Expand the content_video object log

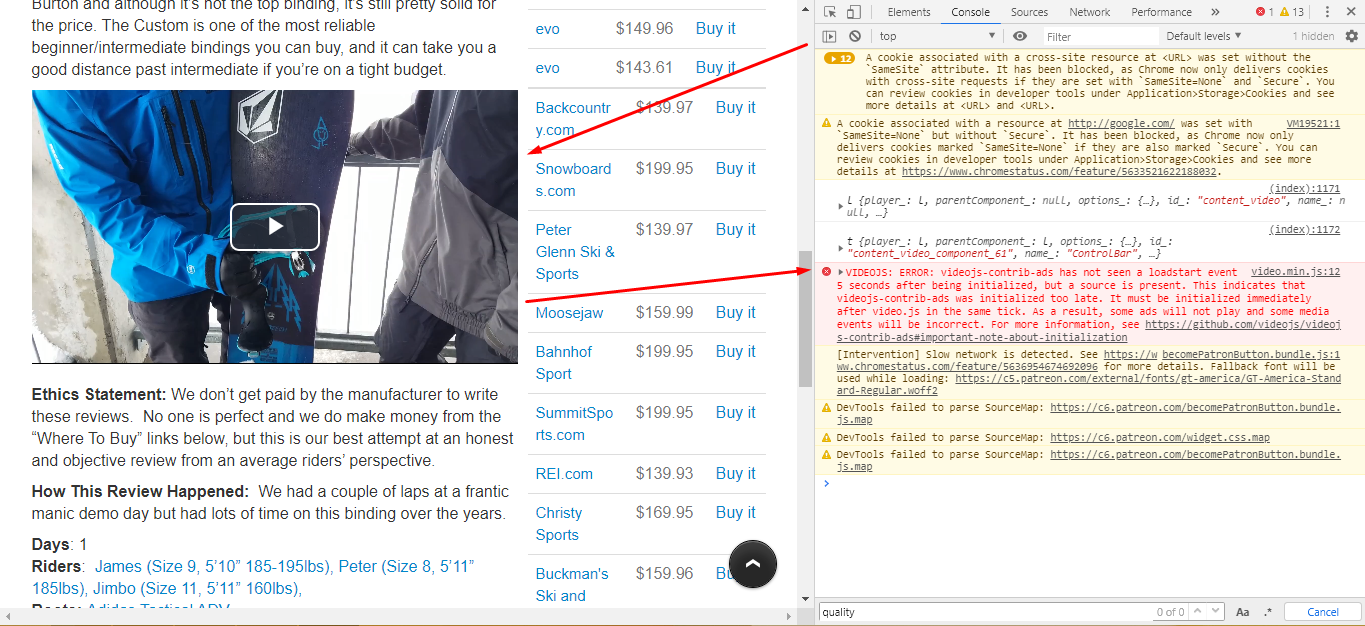(x=840, y=206)
